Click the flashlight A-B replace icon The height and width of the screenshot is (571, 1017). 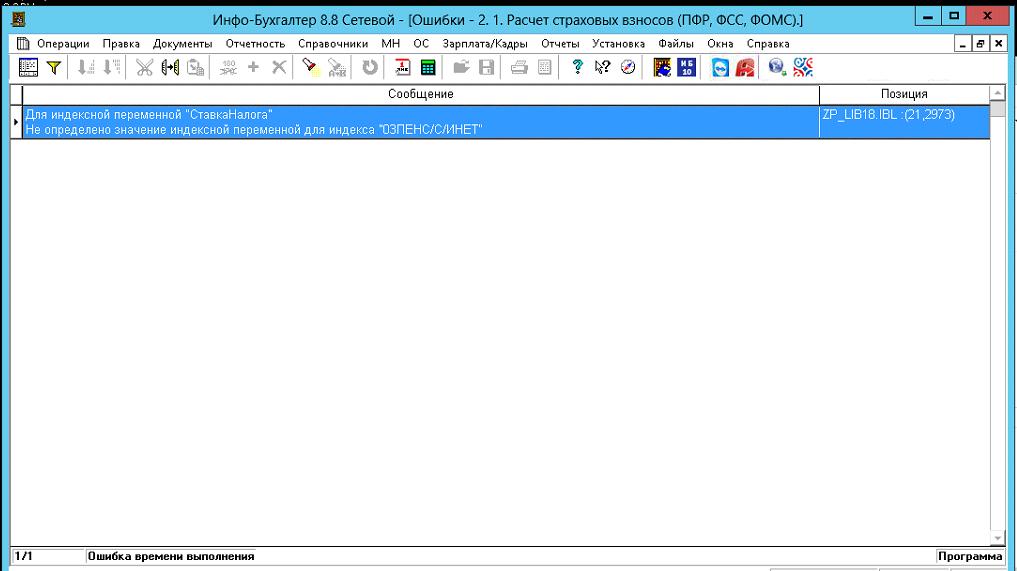[337, 67]
